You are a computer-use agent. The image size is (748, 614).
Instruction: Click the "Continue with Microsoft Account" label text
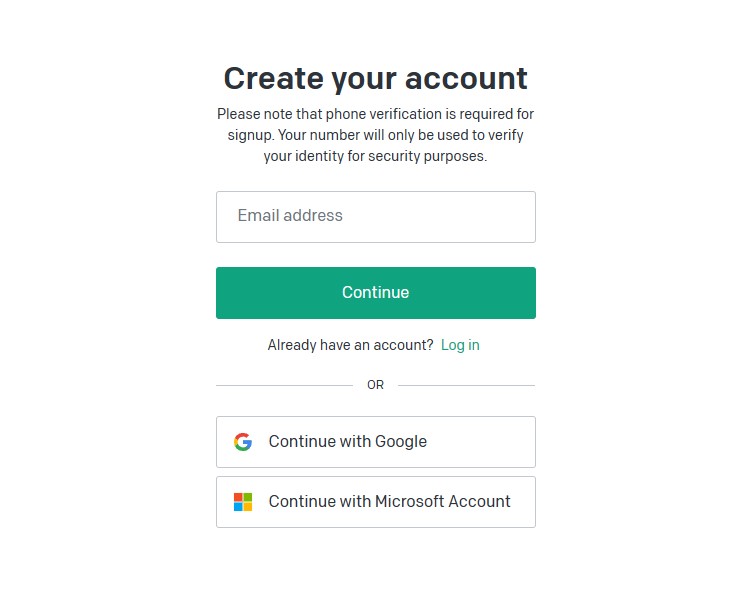tap(389, 502)
